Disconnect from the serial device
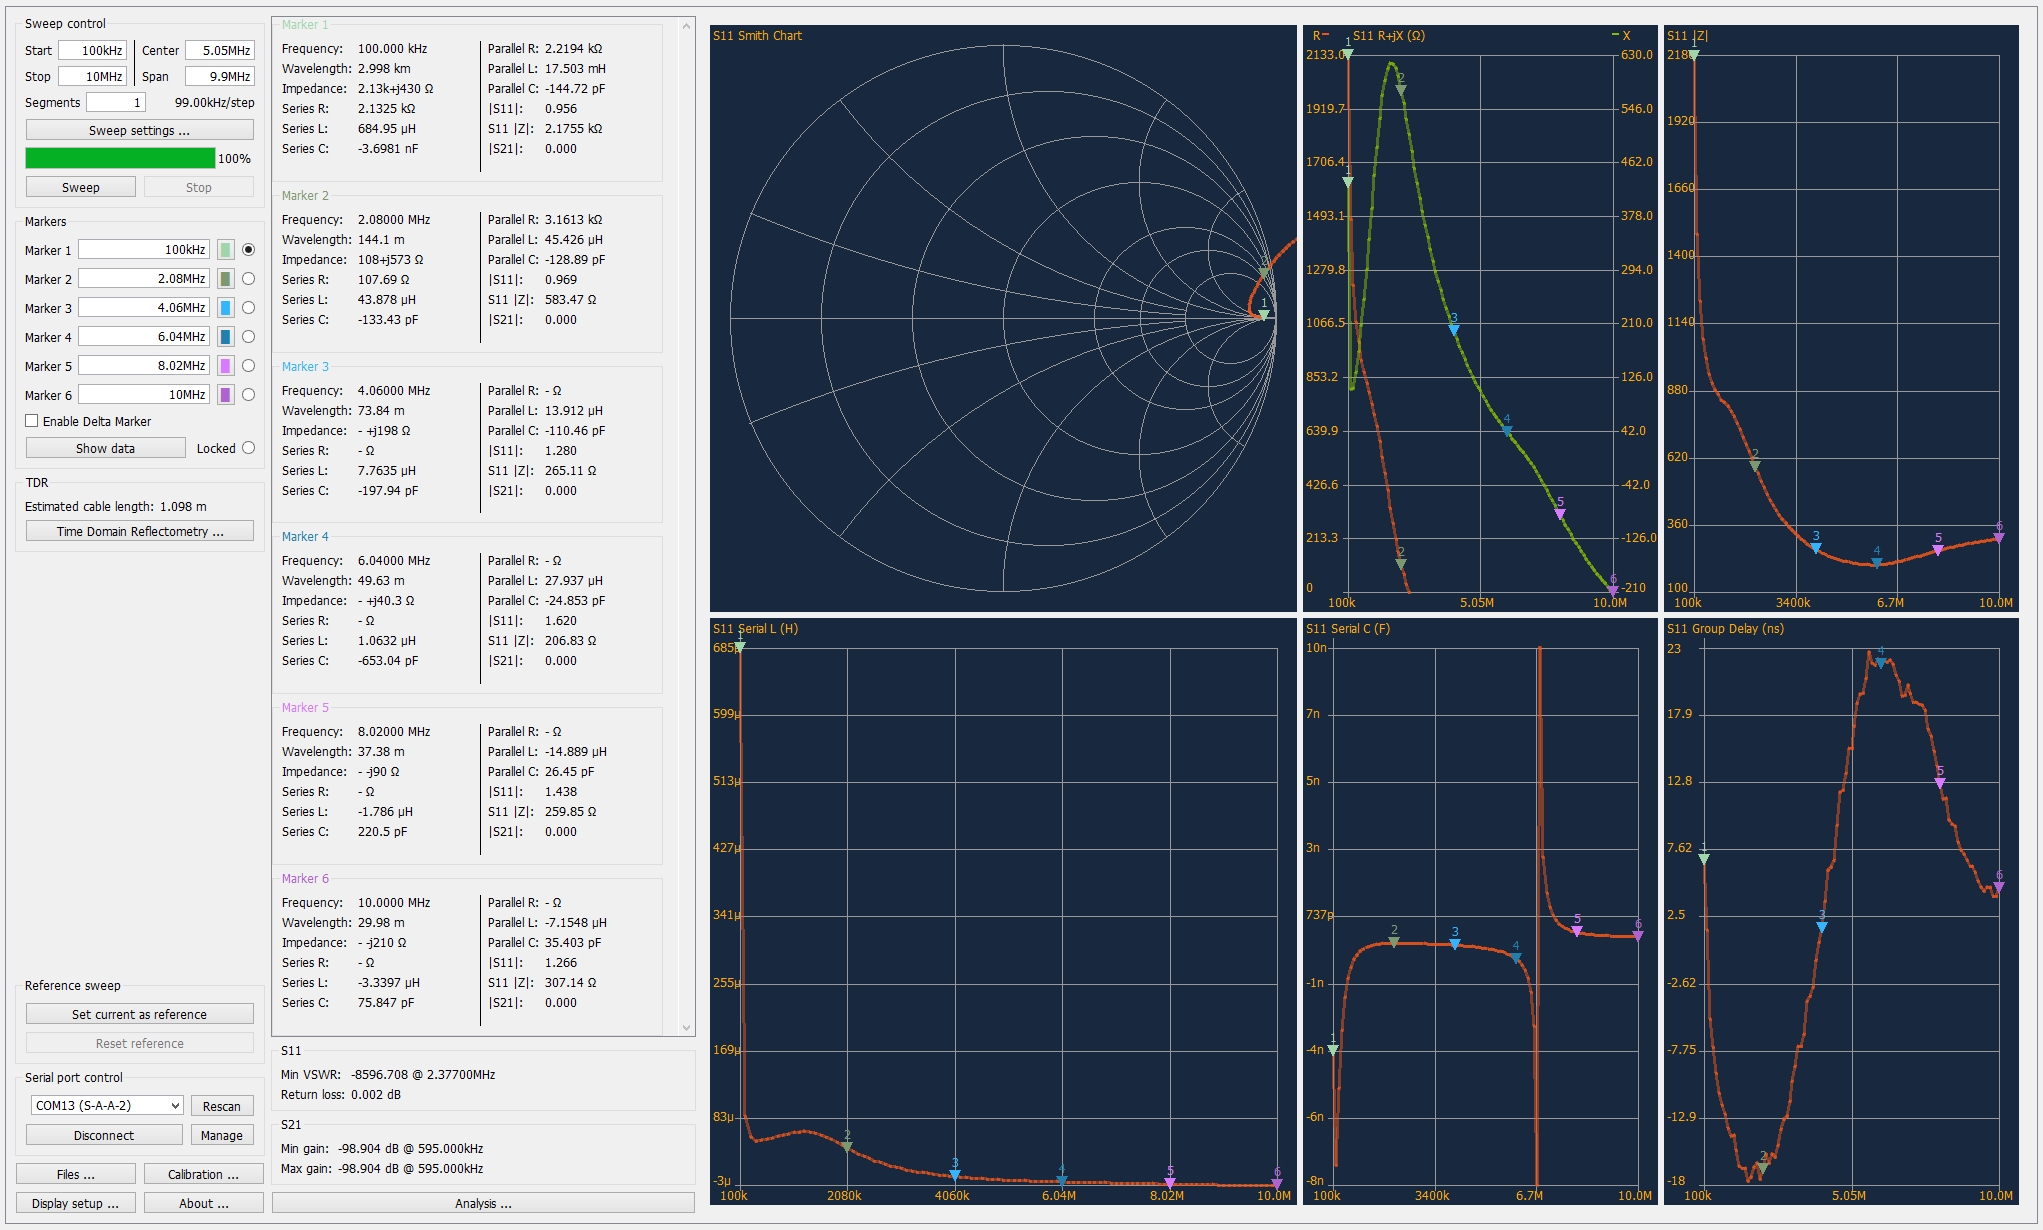2043x1230 pixels. click(x=104, y=1135)
